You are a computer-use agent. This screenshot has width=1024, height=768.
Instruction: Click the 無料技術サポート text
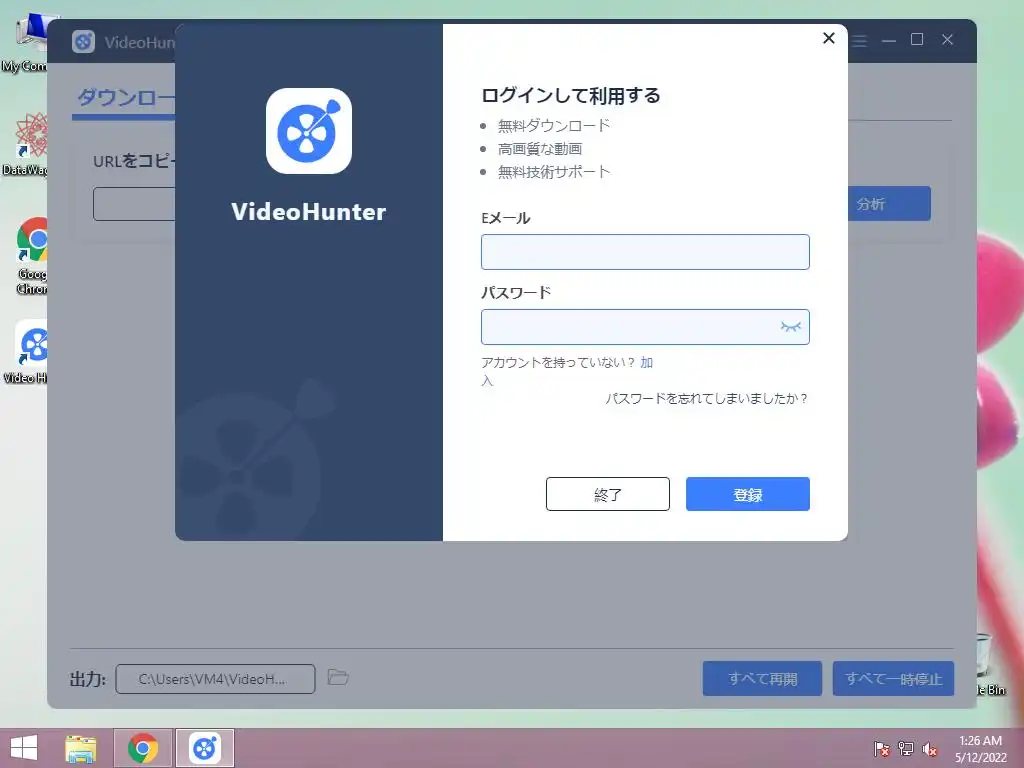[x=554, y=172]
